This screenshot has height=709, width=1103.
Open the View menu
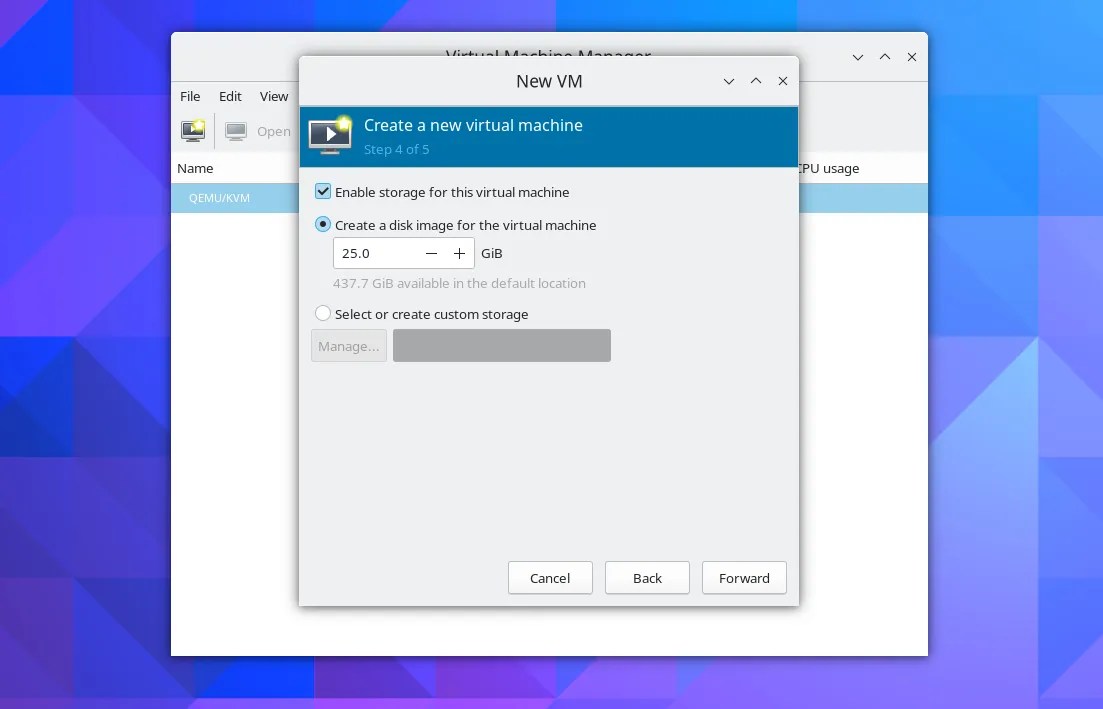click(x=273, y=96)
